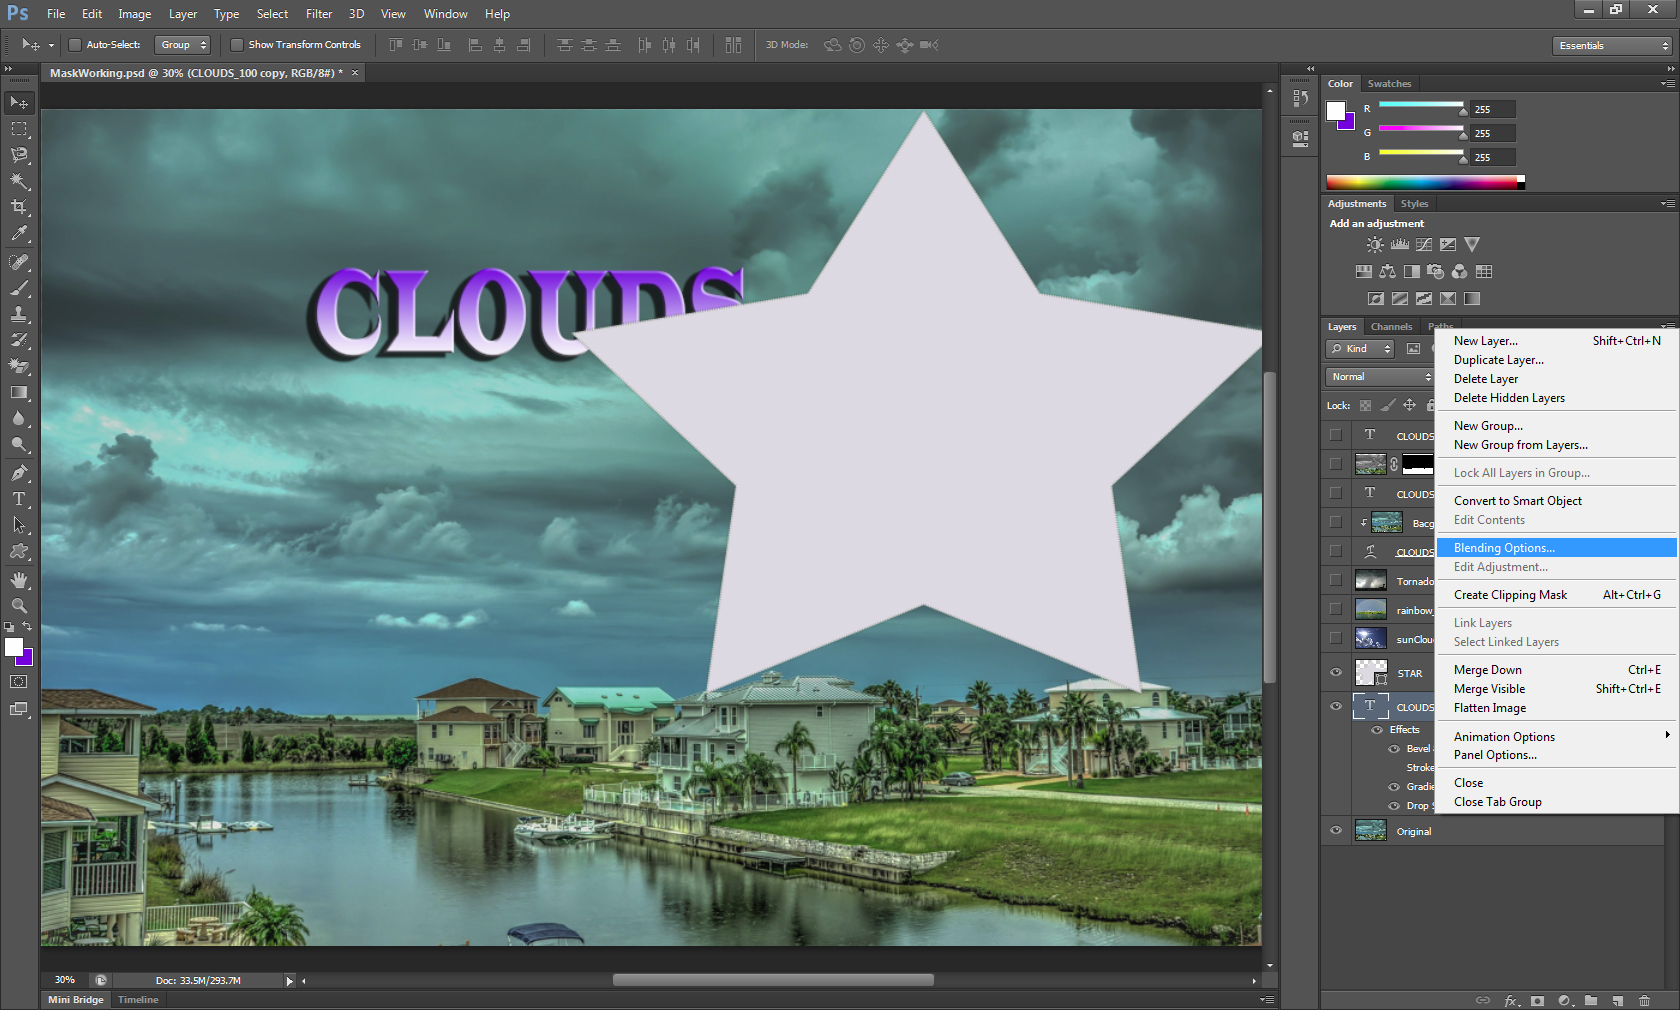Screen dimensions: 1680x1010
Task: Select the Move tool
Action: [18, 102]
